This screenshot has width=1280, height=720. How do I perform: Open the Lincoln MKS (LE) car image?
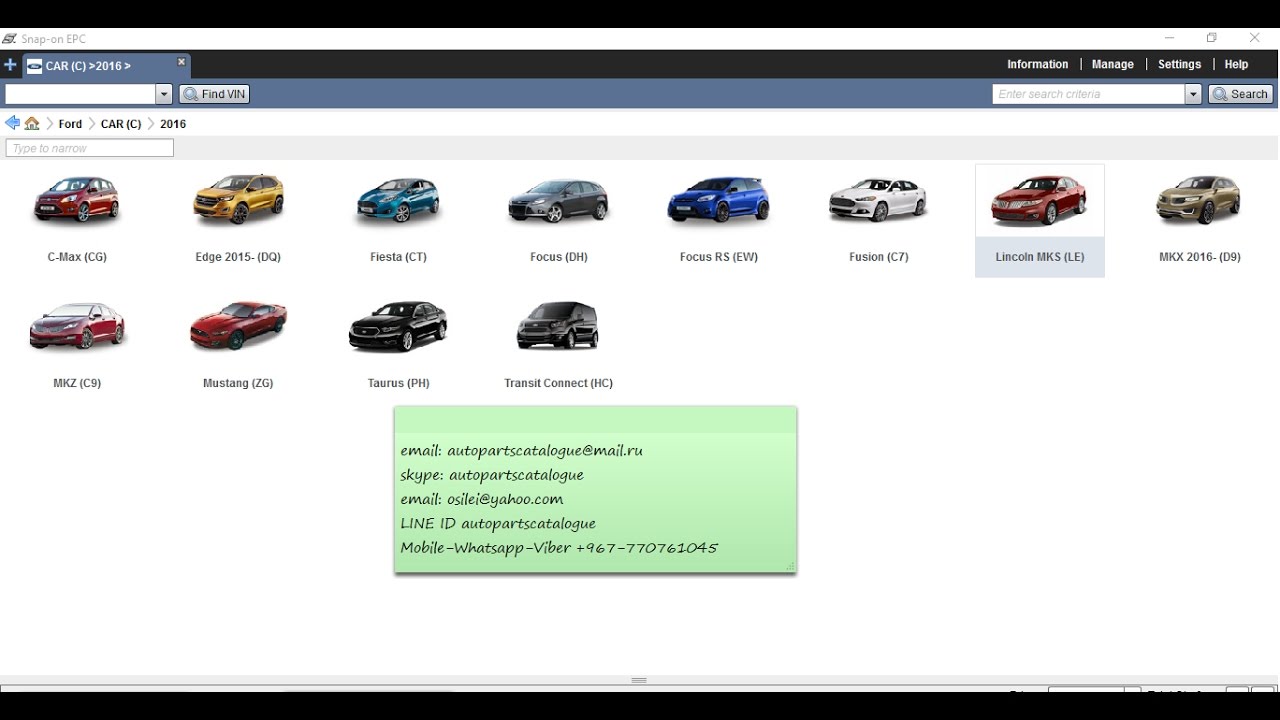click(x=1039, y=200)
